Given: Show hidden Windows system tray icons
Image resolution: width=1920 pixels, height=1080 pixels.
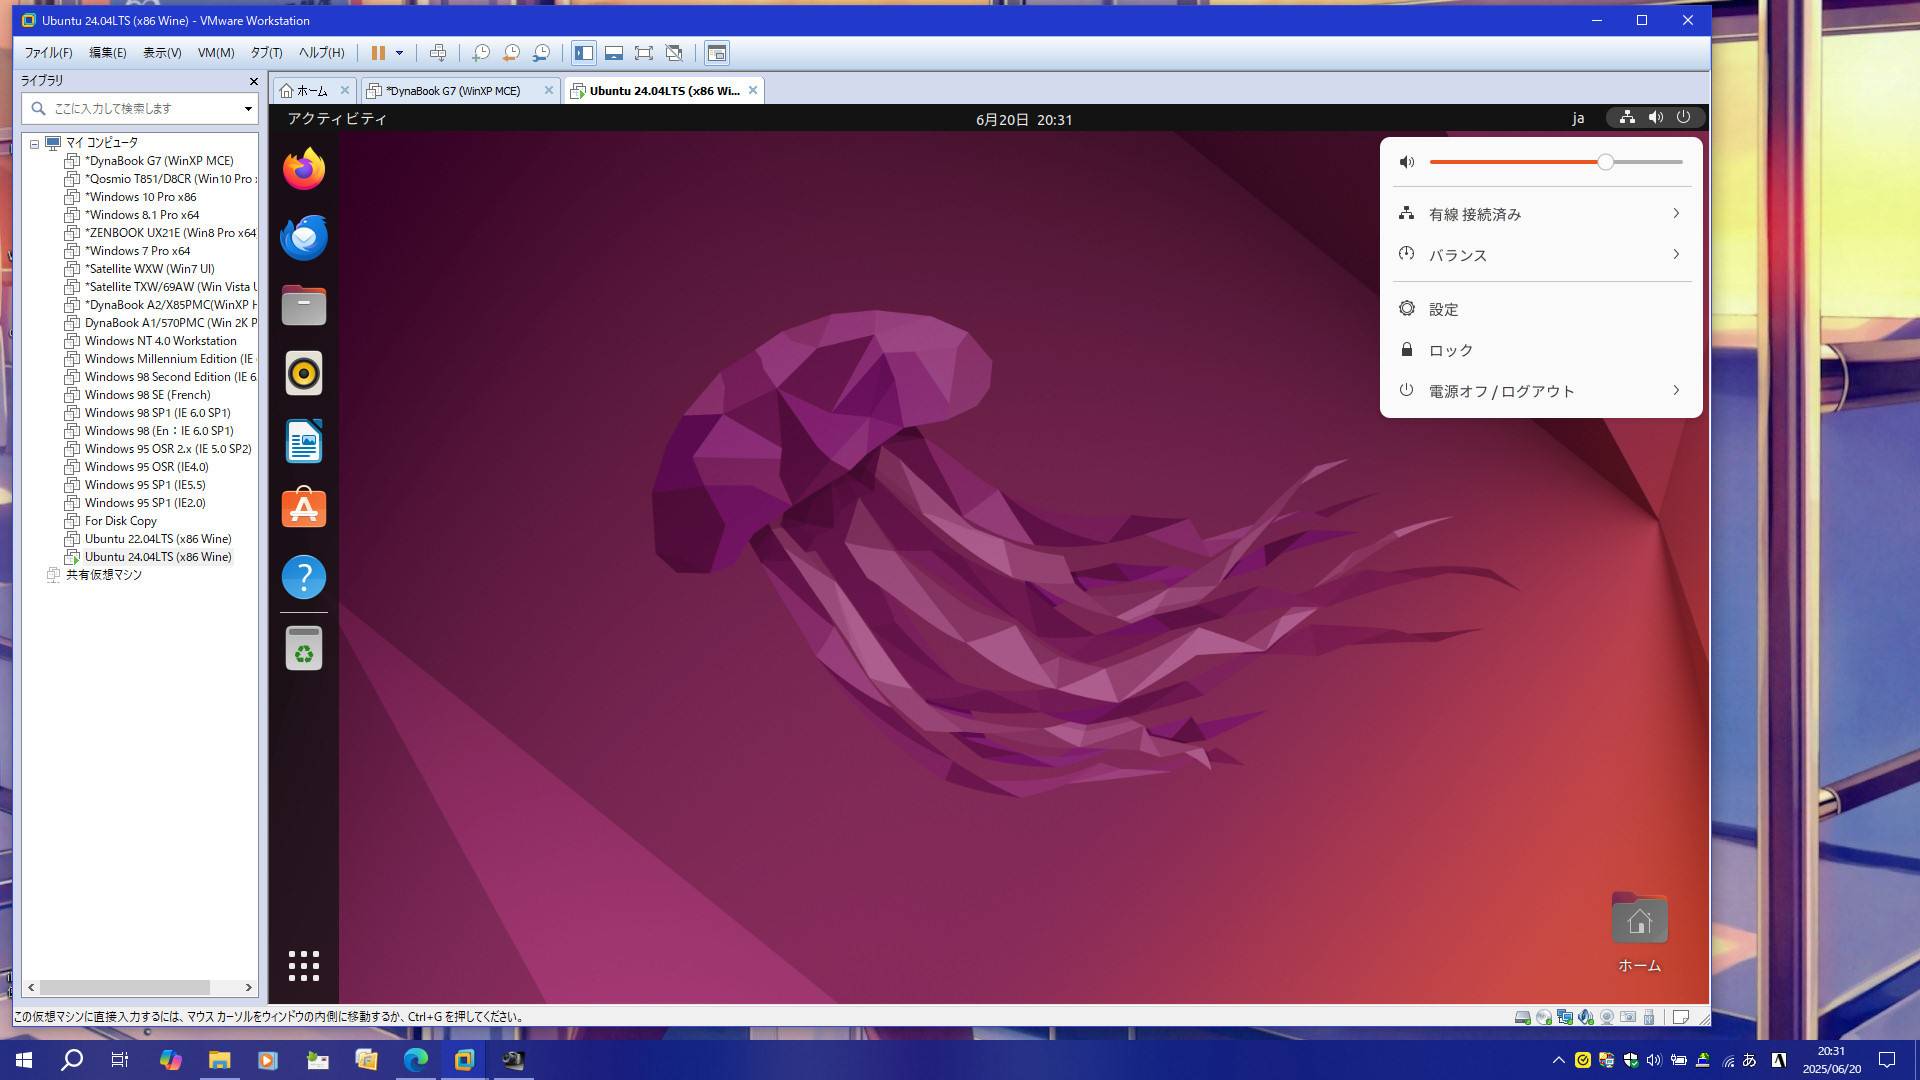Looking at the screenshot, I should 1558,1060.
